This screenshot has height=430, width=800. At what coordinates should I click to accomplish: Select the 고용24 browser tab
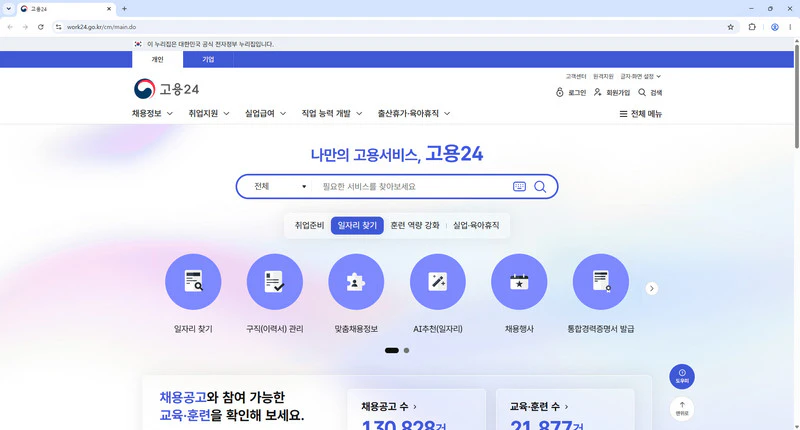[x=66, y=9]
